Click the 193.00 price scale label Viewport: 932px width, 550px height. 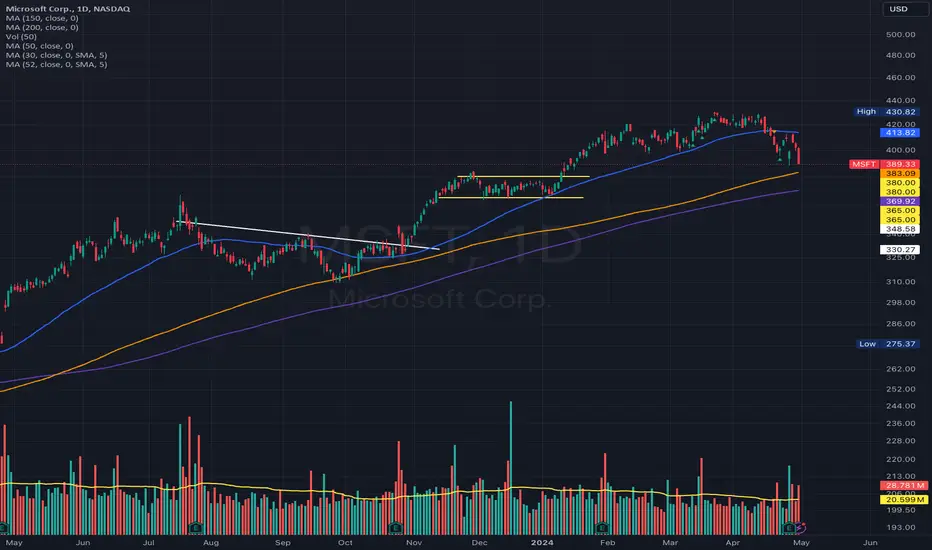900,527
